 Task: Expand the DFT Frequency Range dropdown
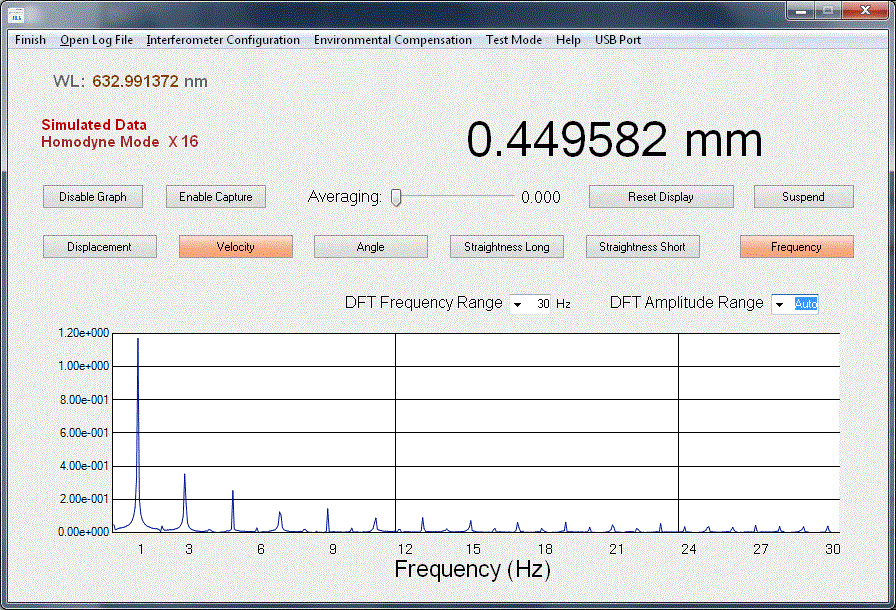pos(518,304)
